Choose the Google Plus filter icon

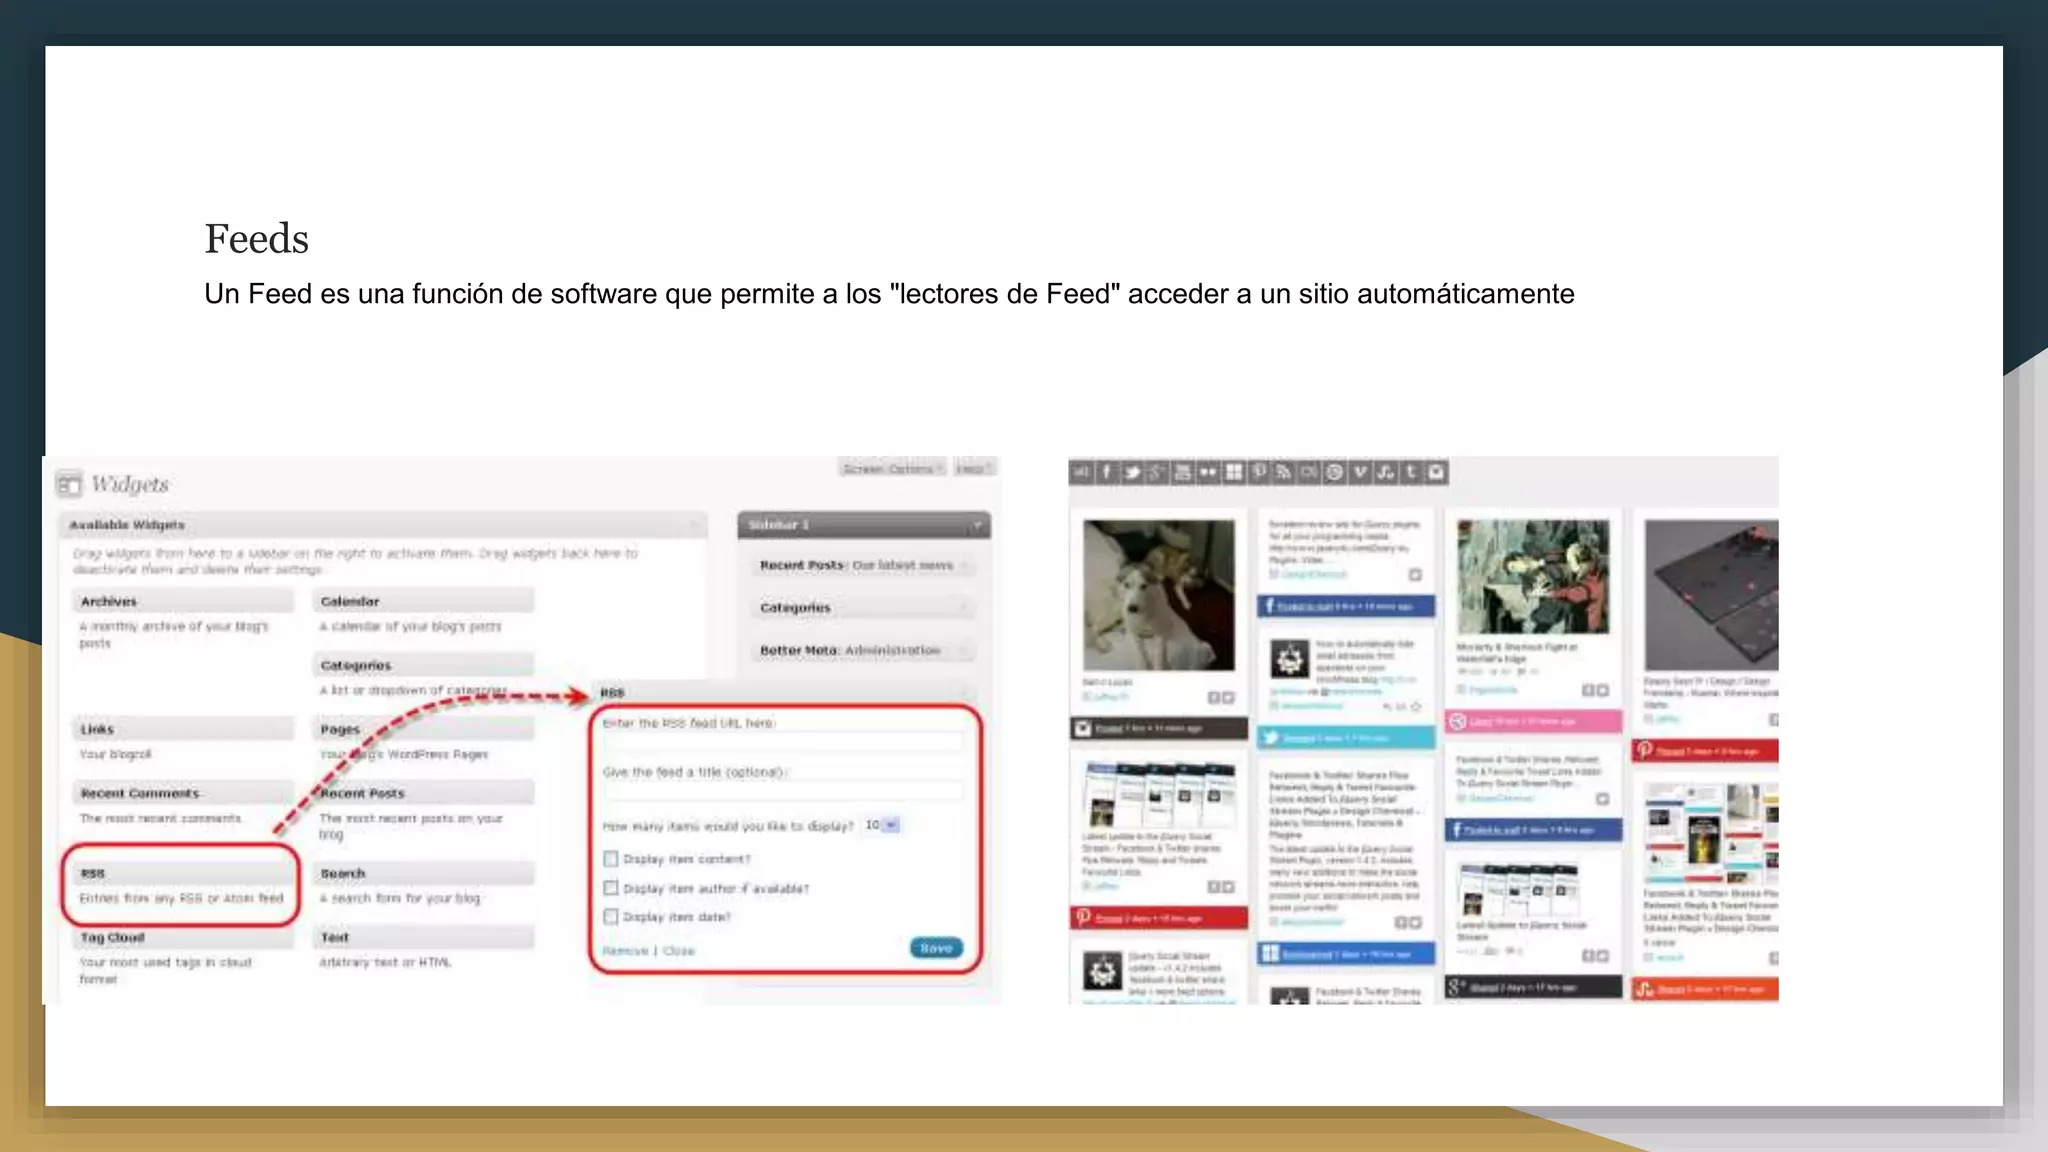1157,472
